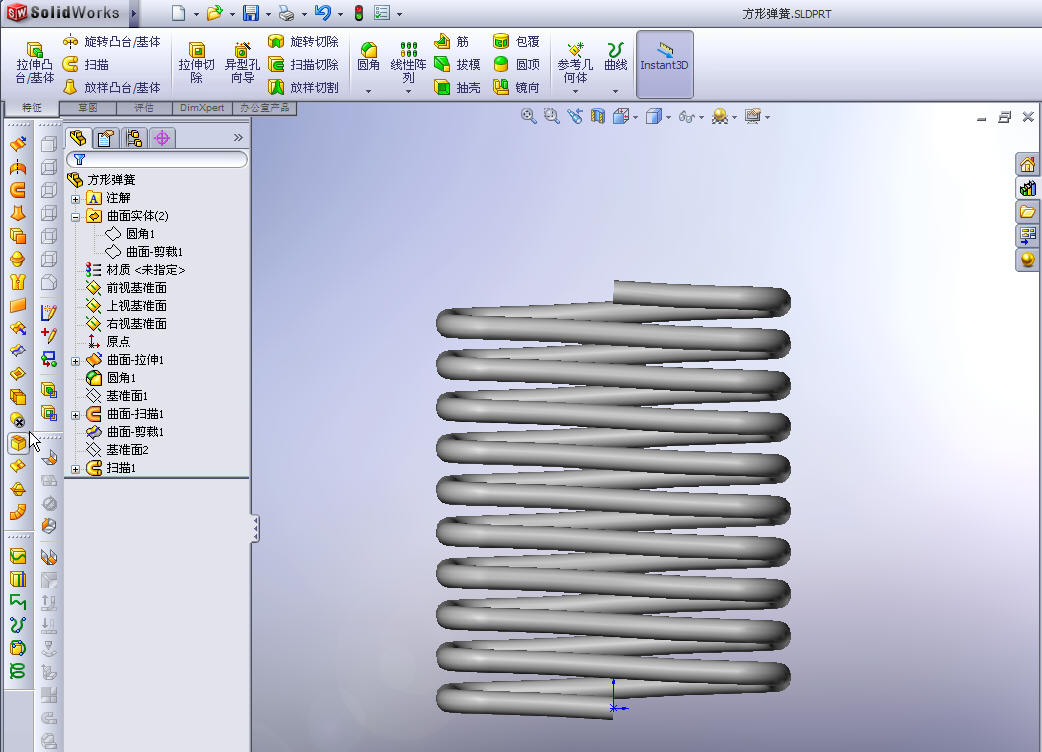Open the SolidWorks logo menu arrow
The image size is (1042, 752).
134,13
